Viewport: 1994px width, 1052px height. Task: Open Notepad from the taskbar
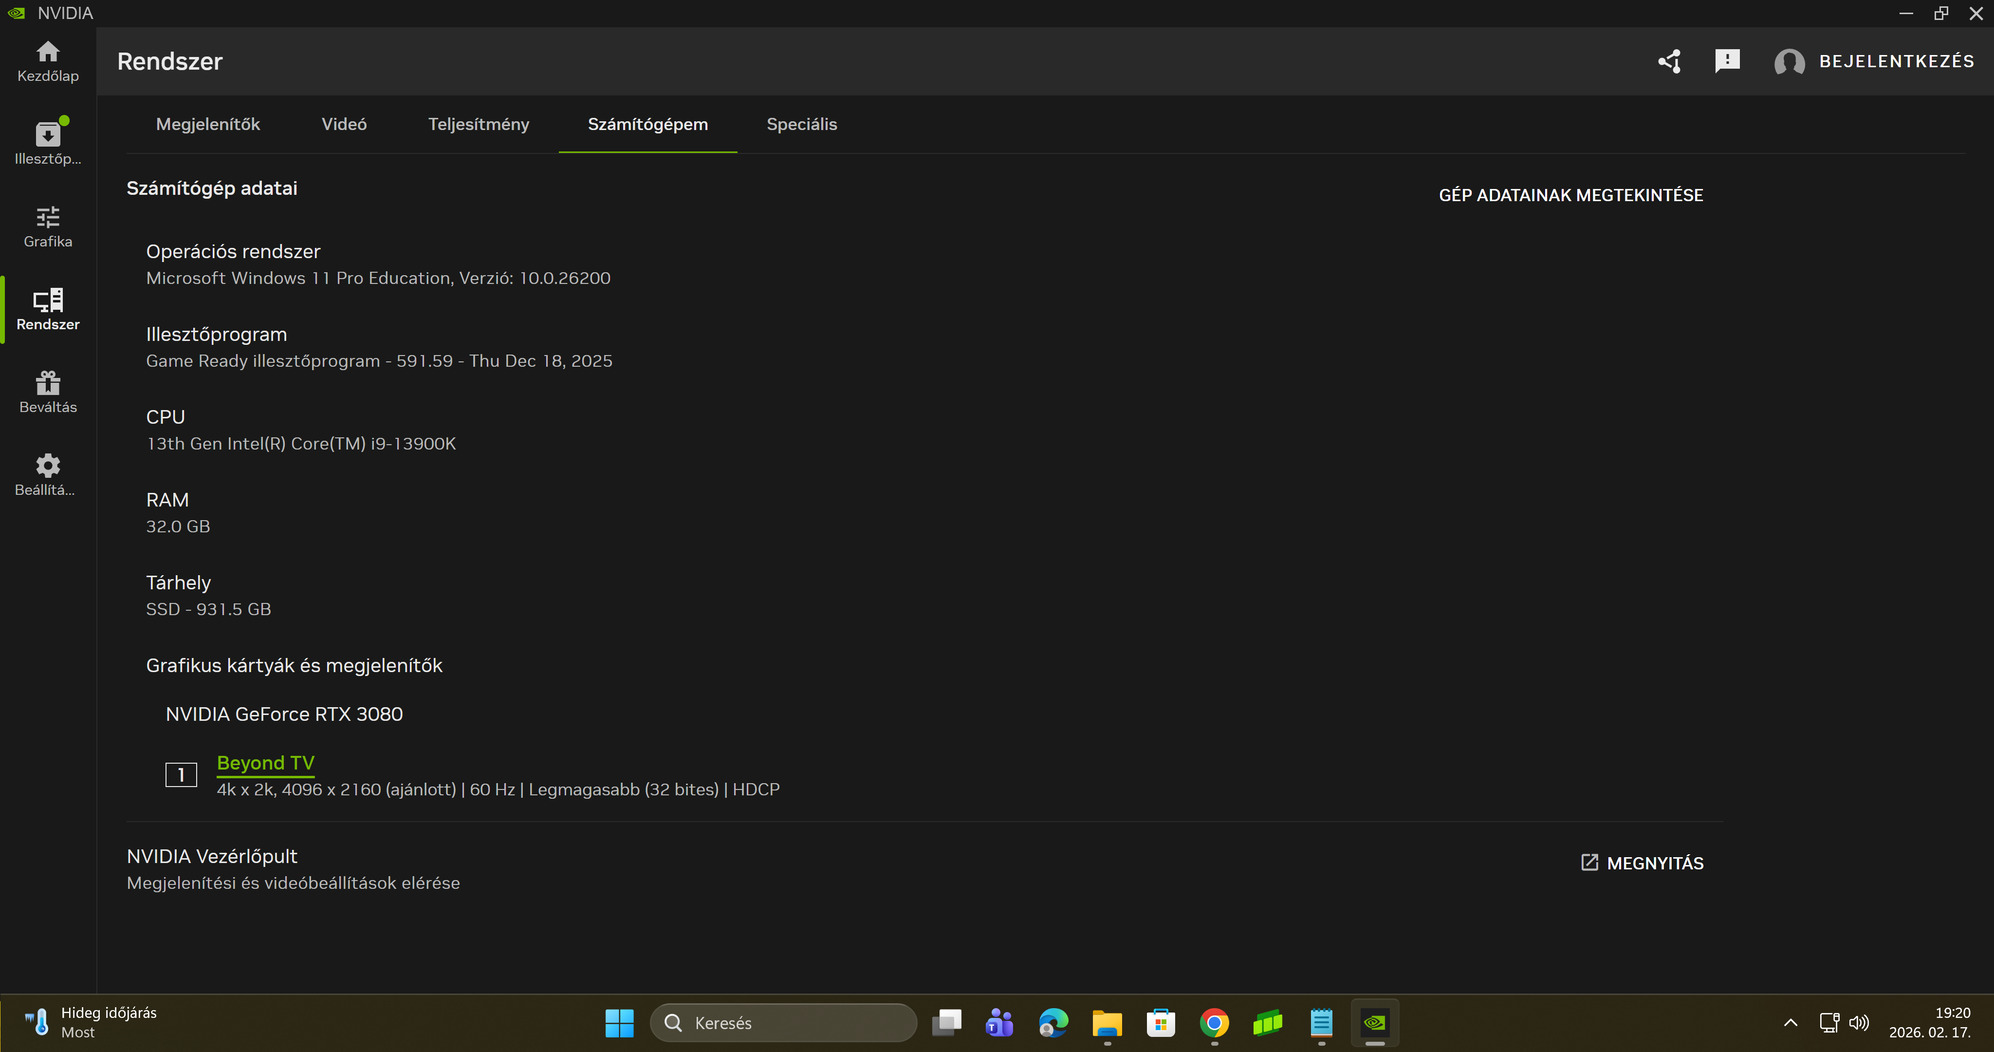1322,1023
